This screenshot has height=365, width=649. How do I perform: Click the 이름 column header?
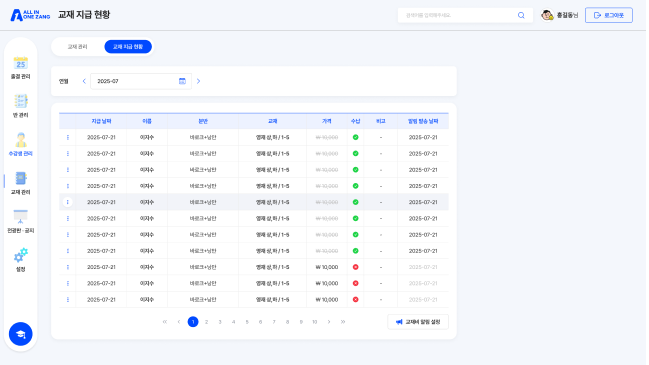click(x=147, y=121)
